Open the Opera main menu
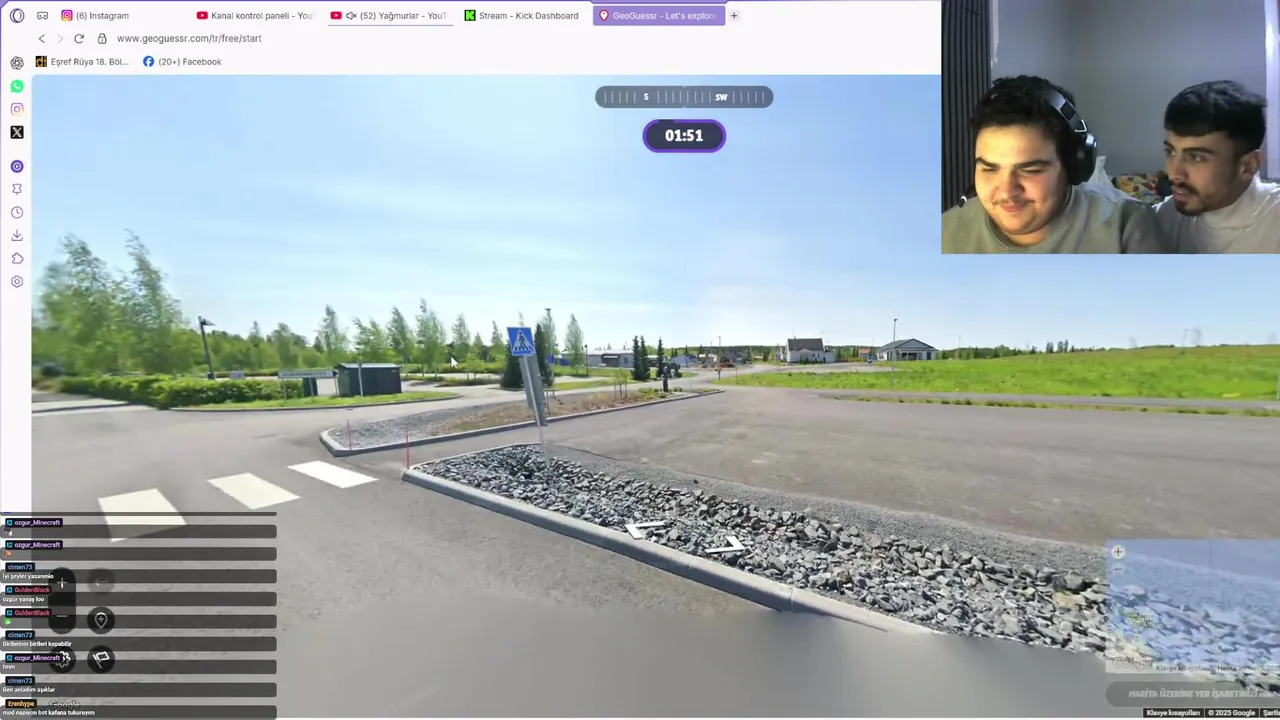1280x720 pixels. tap(17, 16)
